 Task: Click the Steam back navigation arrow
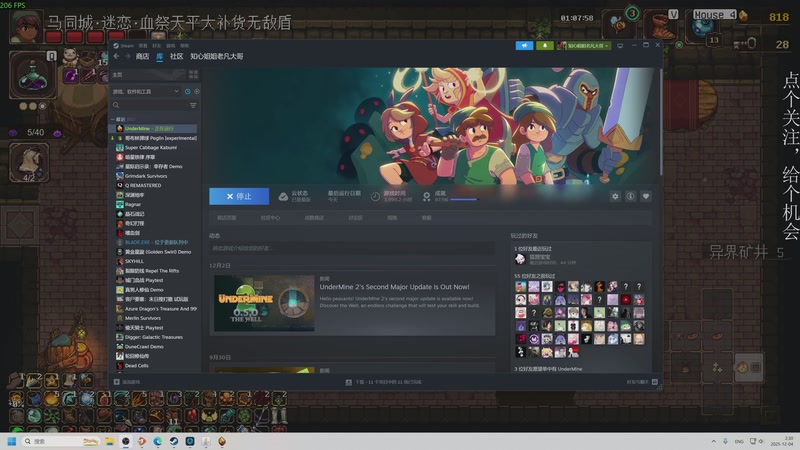[x=116, y=56]
